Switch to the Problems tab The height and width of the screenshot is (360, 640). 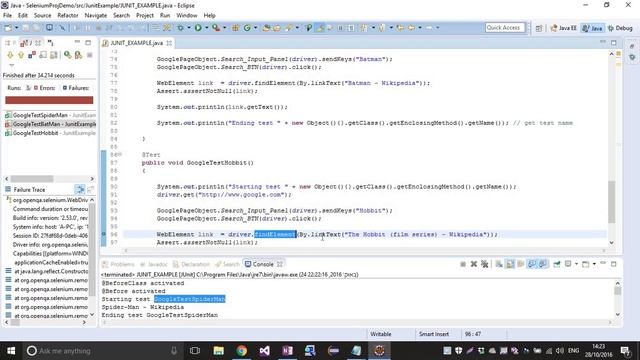click(x=118, y=264)
